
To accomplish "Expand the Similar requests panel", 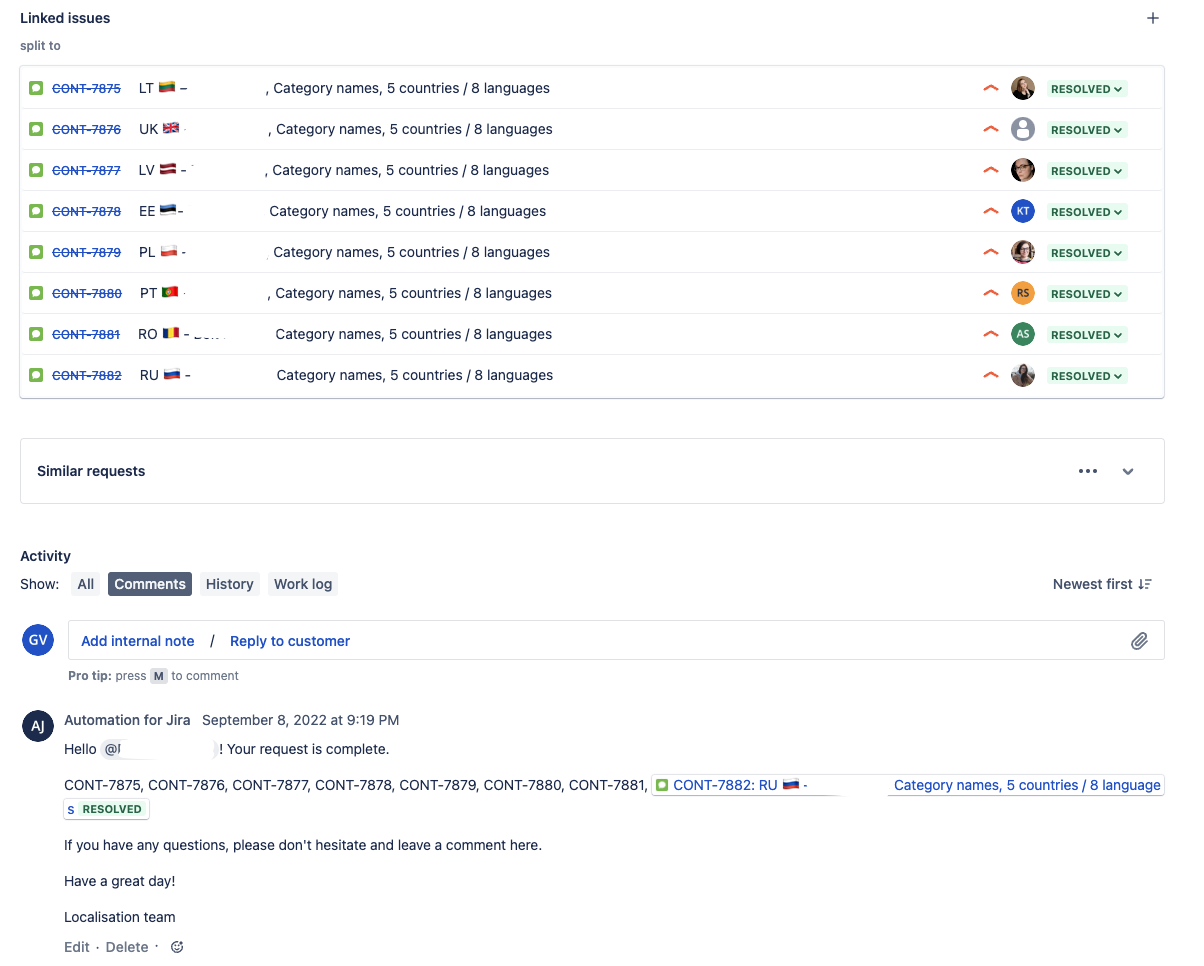I will click(x=1128, y=471).
